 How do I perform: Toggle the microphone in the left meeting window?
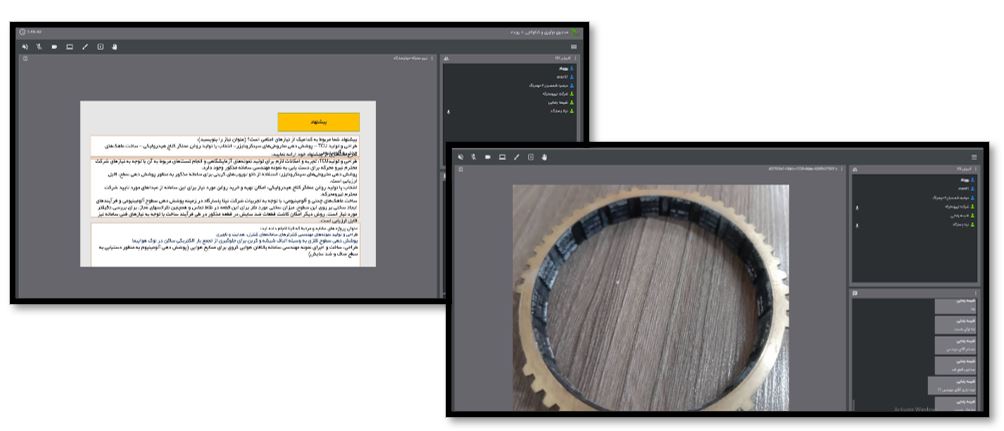point(39,47)
